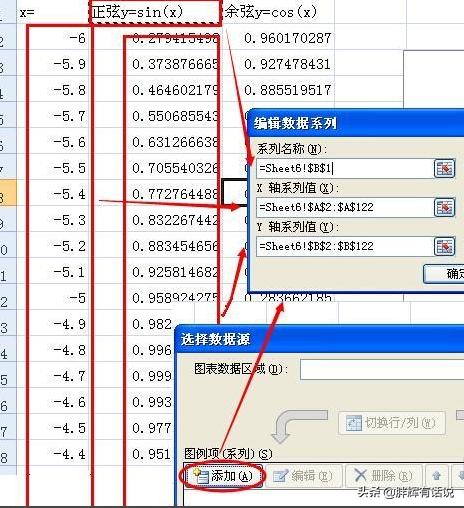The width and height of the screenshot is (464, 508).
Task: Click title bar of 编辑数据系列 dialog
Action: click(356, 123)
